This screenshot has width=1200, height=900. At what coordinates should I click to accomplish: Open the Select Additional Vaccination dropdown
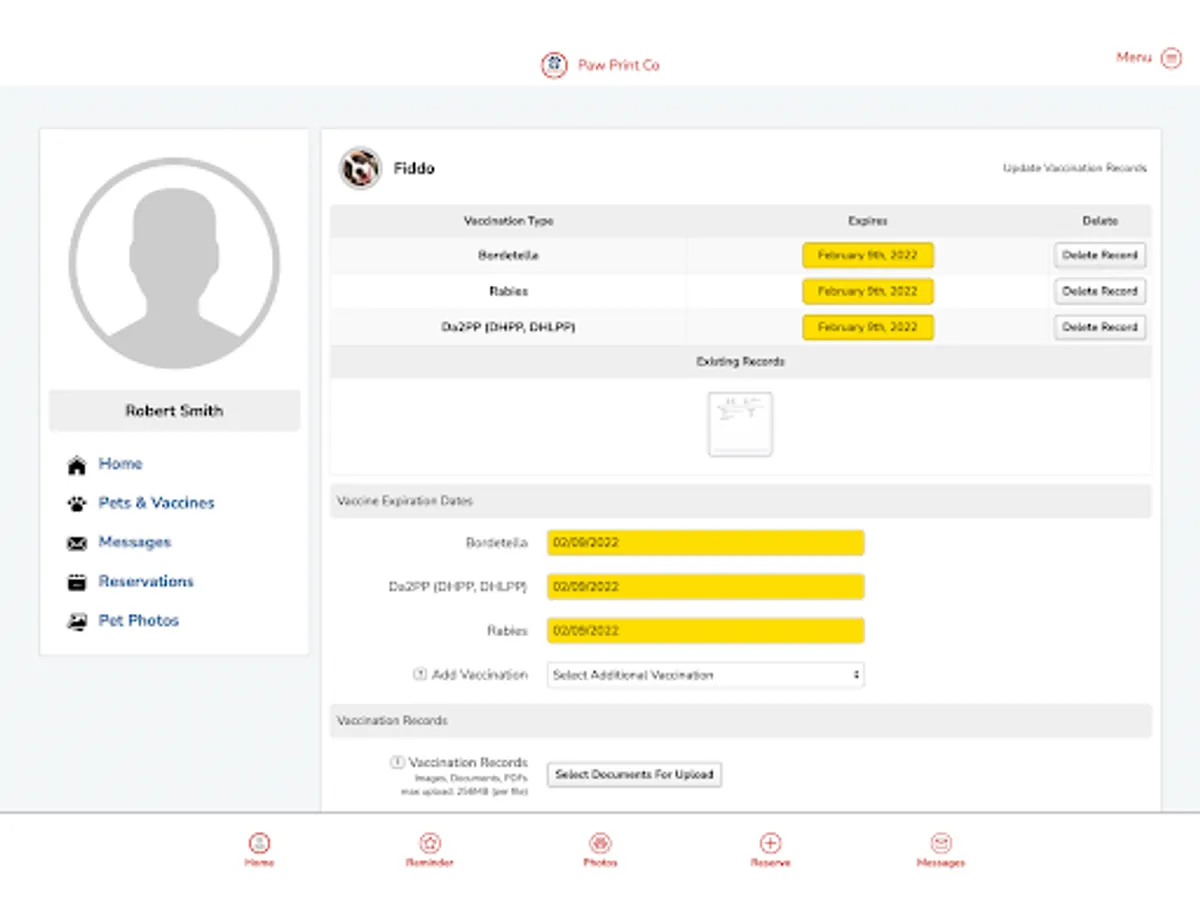point(705,675)
